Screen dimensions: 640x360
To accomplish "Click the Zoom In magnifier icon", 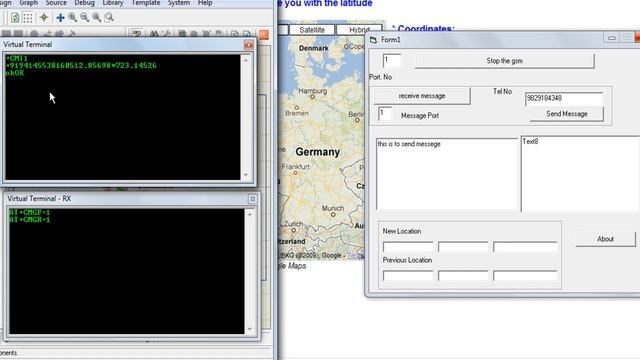I will point(73,18).
